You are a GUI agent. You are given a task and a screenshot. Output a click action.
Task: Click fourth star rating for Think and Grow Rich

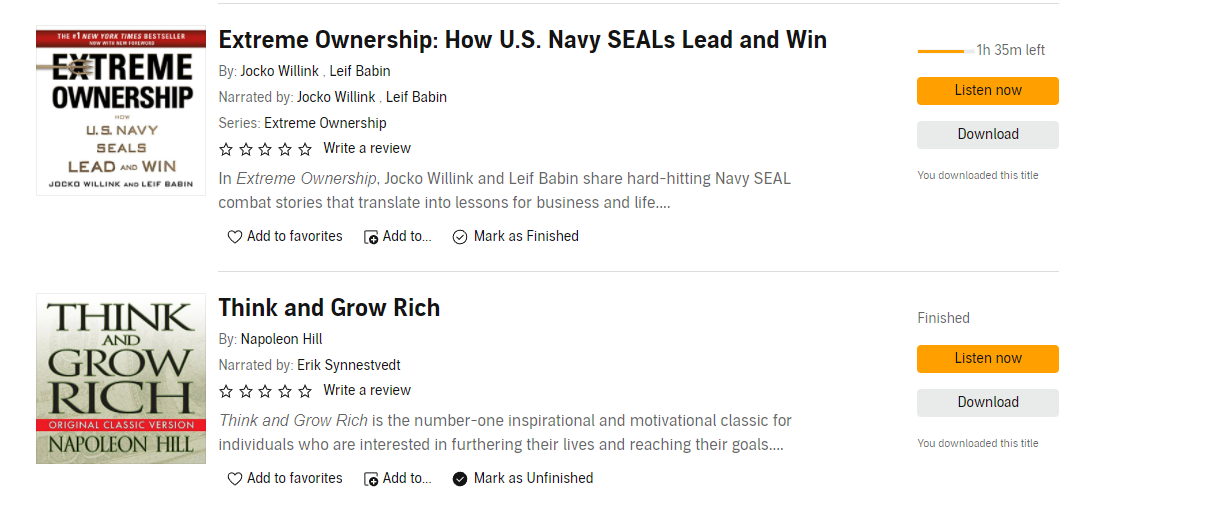click(286, 391)
